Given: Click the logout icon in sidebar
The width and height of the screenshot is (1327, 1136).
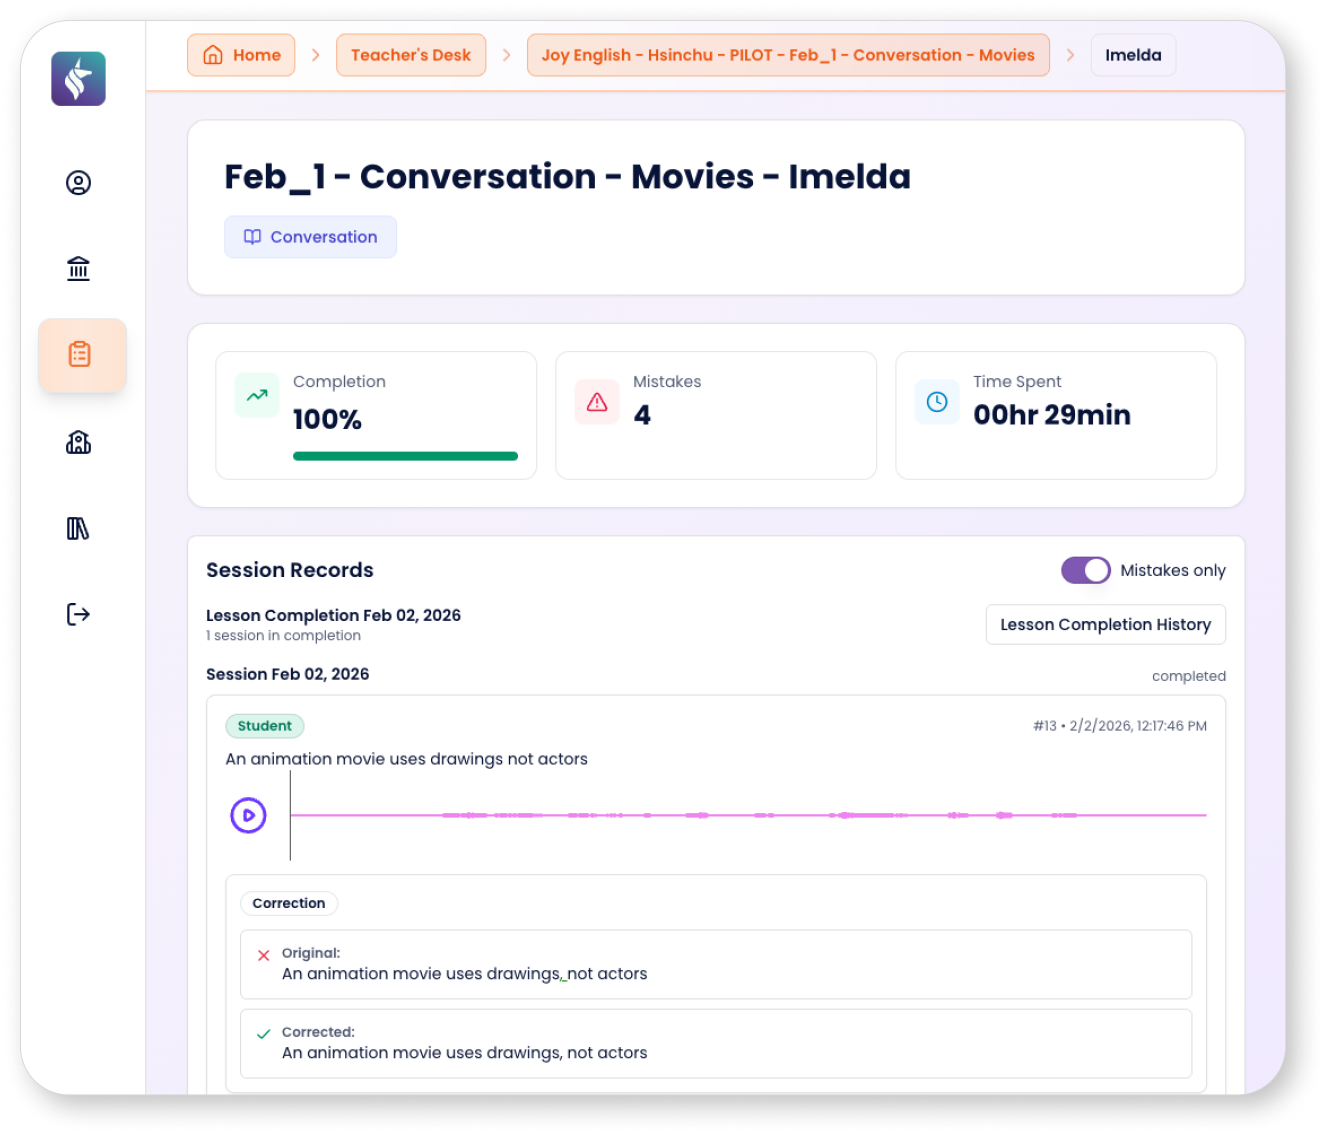Looking at the screenshot, I should point(78,614).
